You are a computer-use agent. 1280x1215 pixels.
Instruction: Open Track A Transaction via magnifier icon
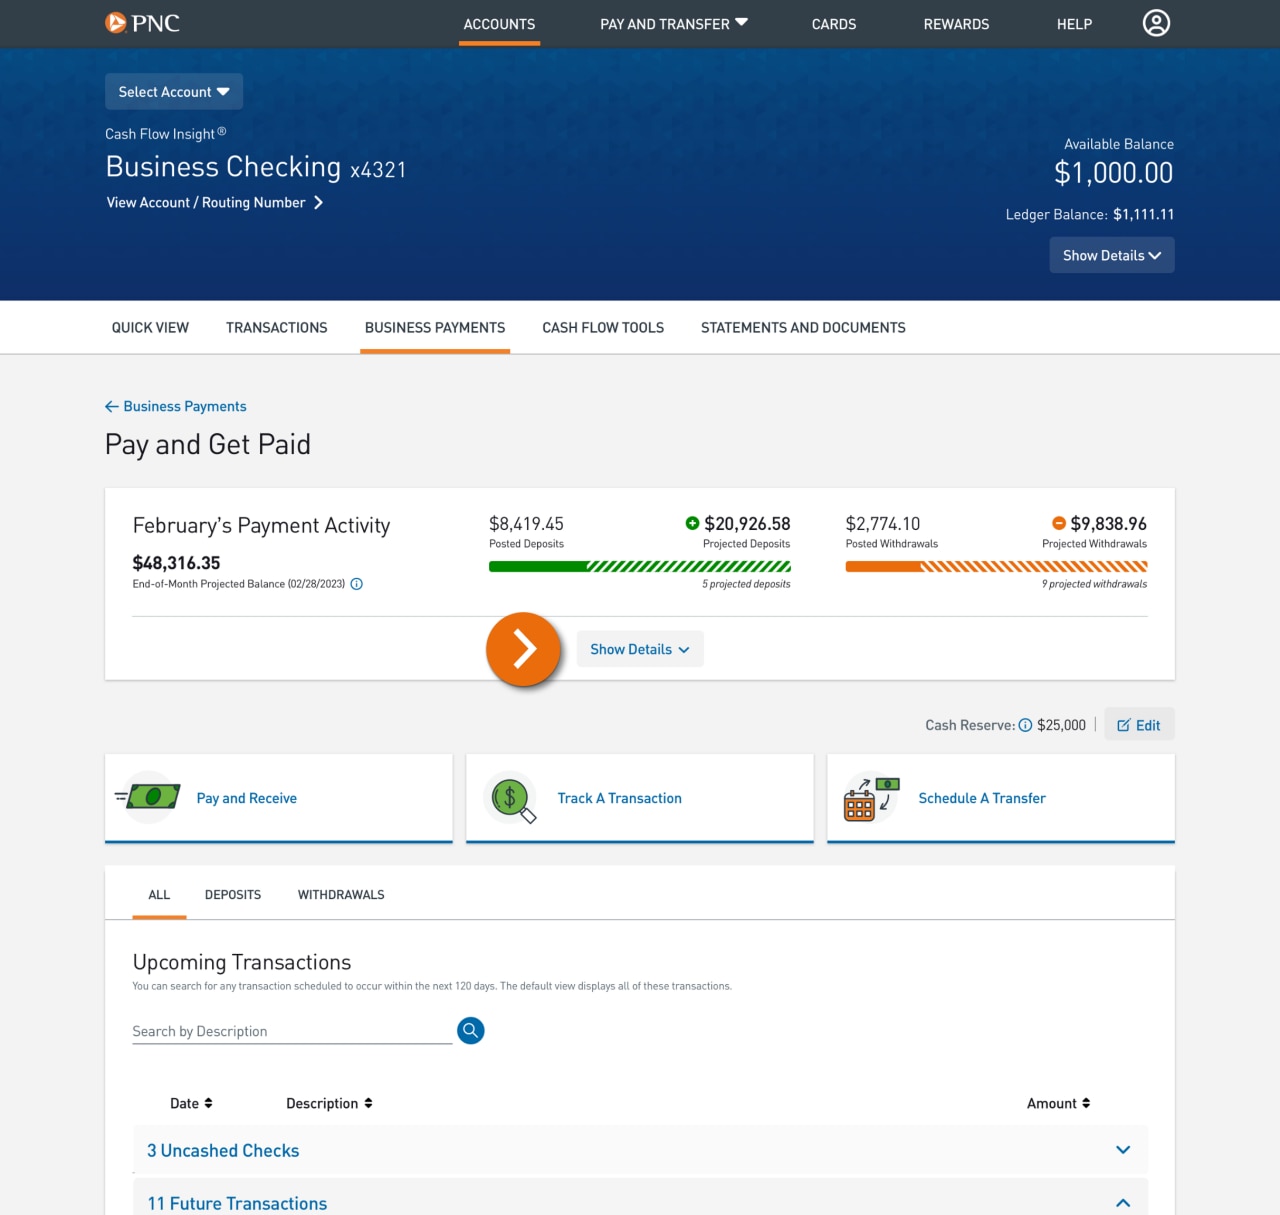coord(510,797)
